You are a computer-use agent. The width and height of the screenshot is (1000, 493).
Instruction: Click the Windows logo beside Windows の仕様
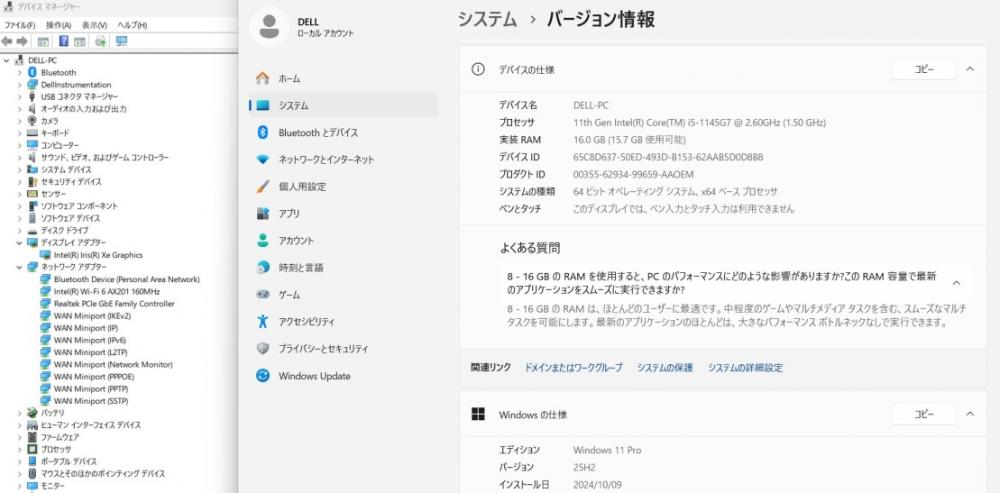(478, 415)
